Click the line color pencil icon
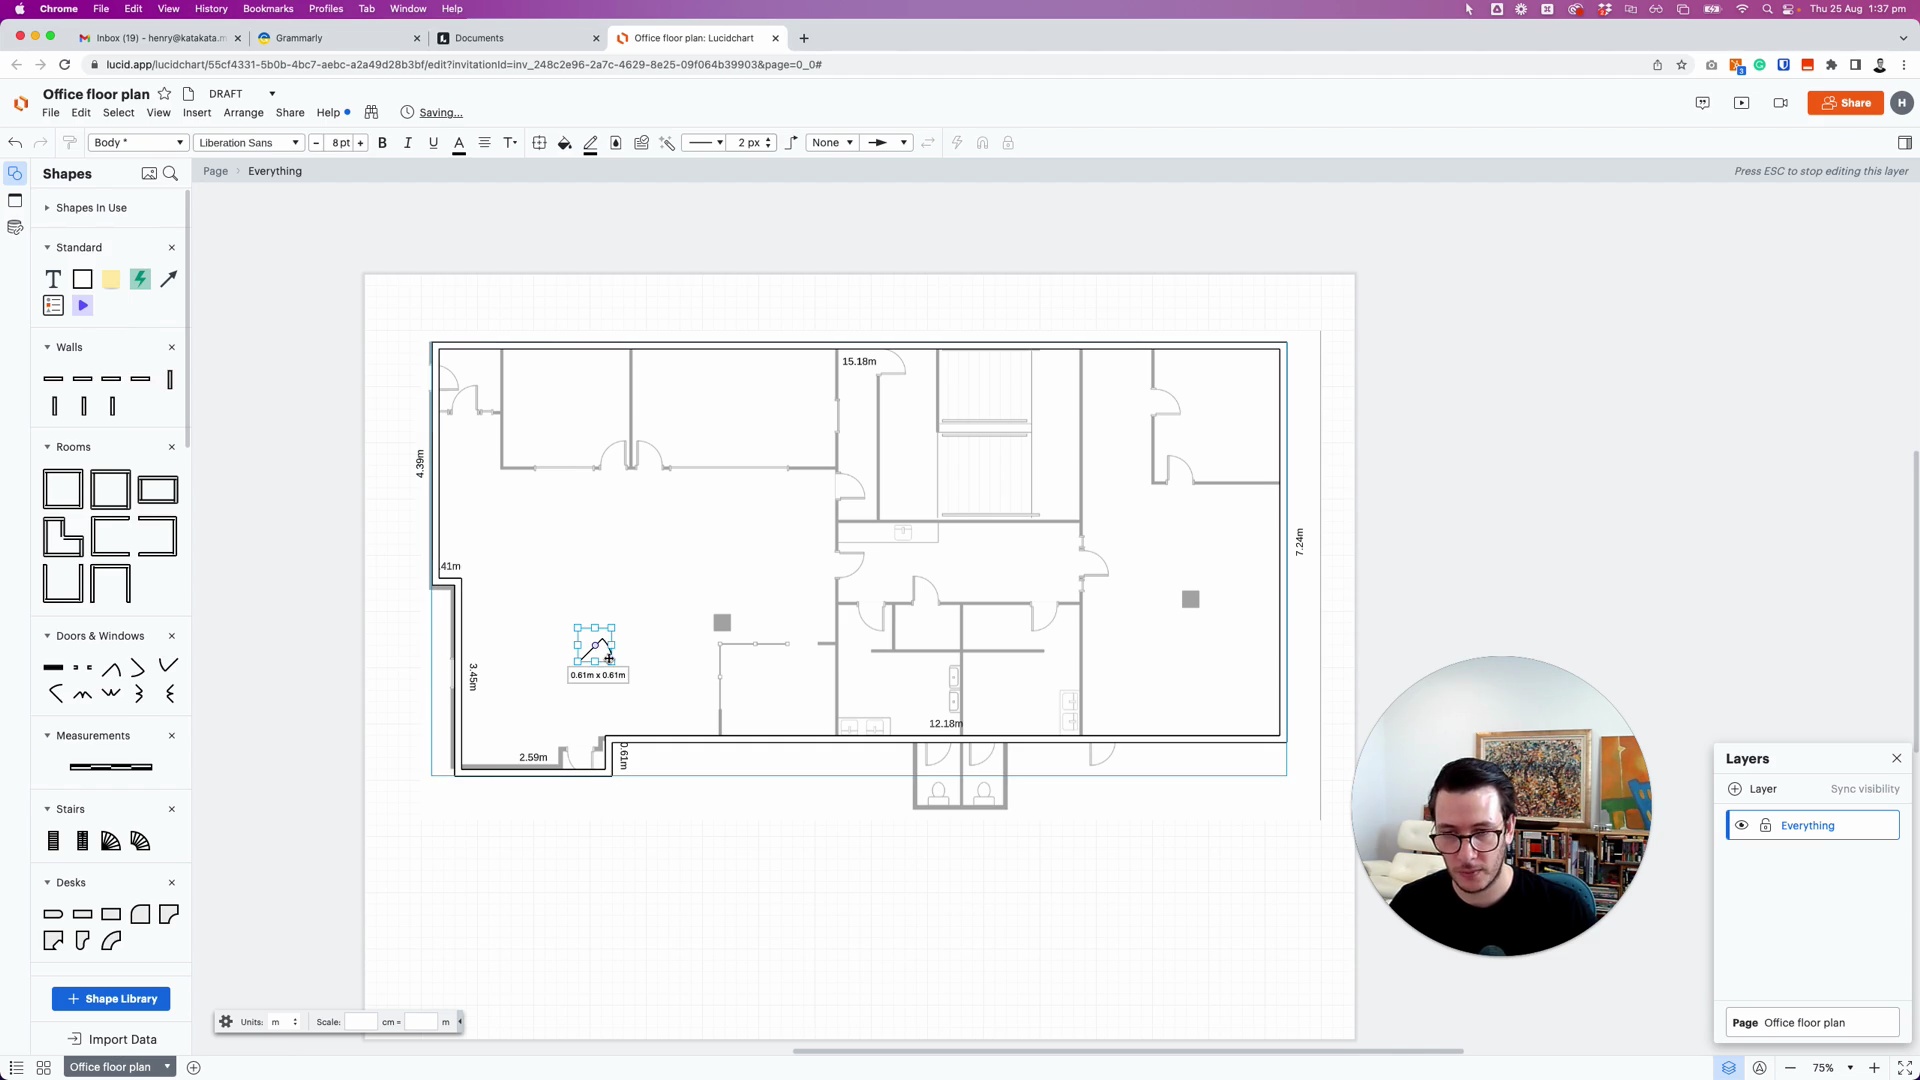 (590, 143)
